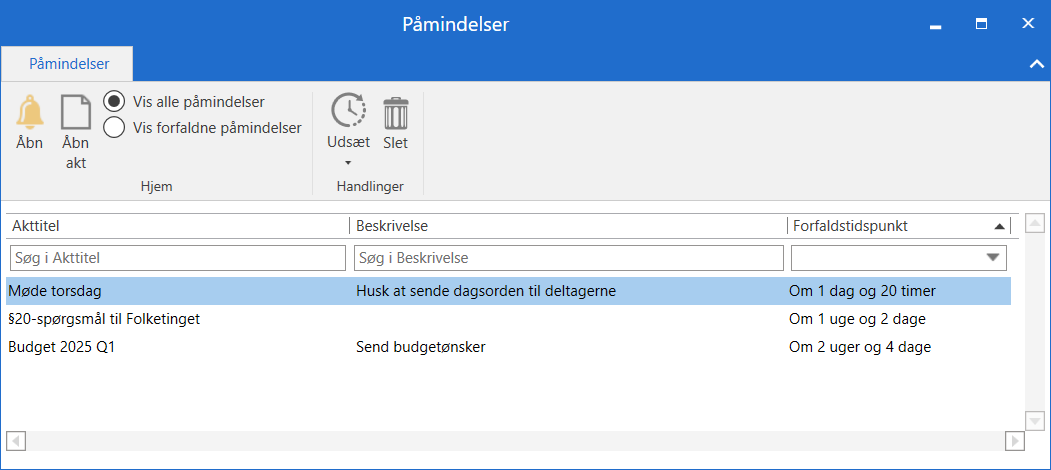This screenshot has height=470, width=1051.
Task: Select Vis alle påmindelser radio button
Action: tap(115, 102)
